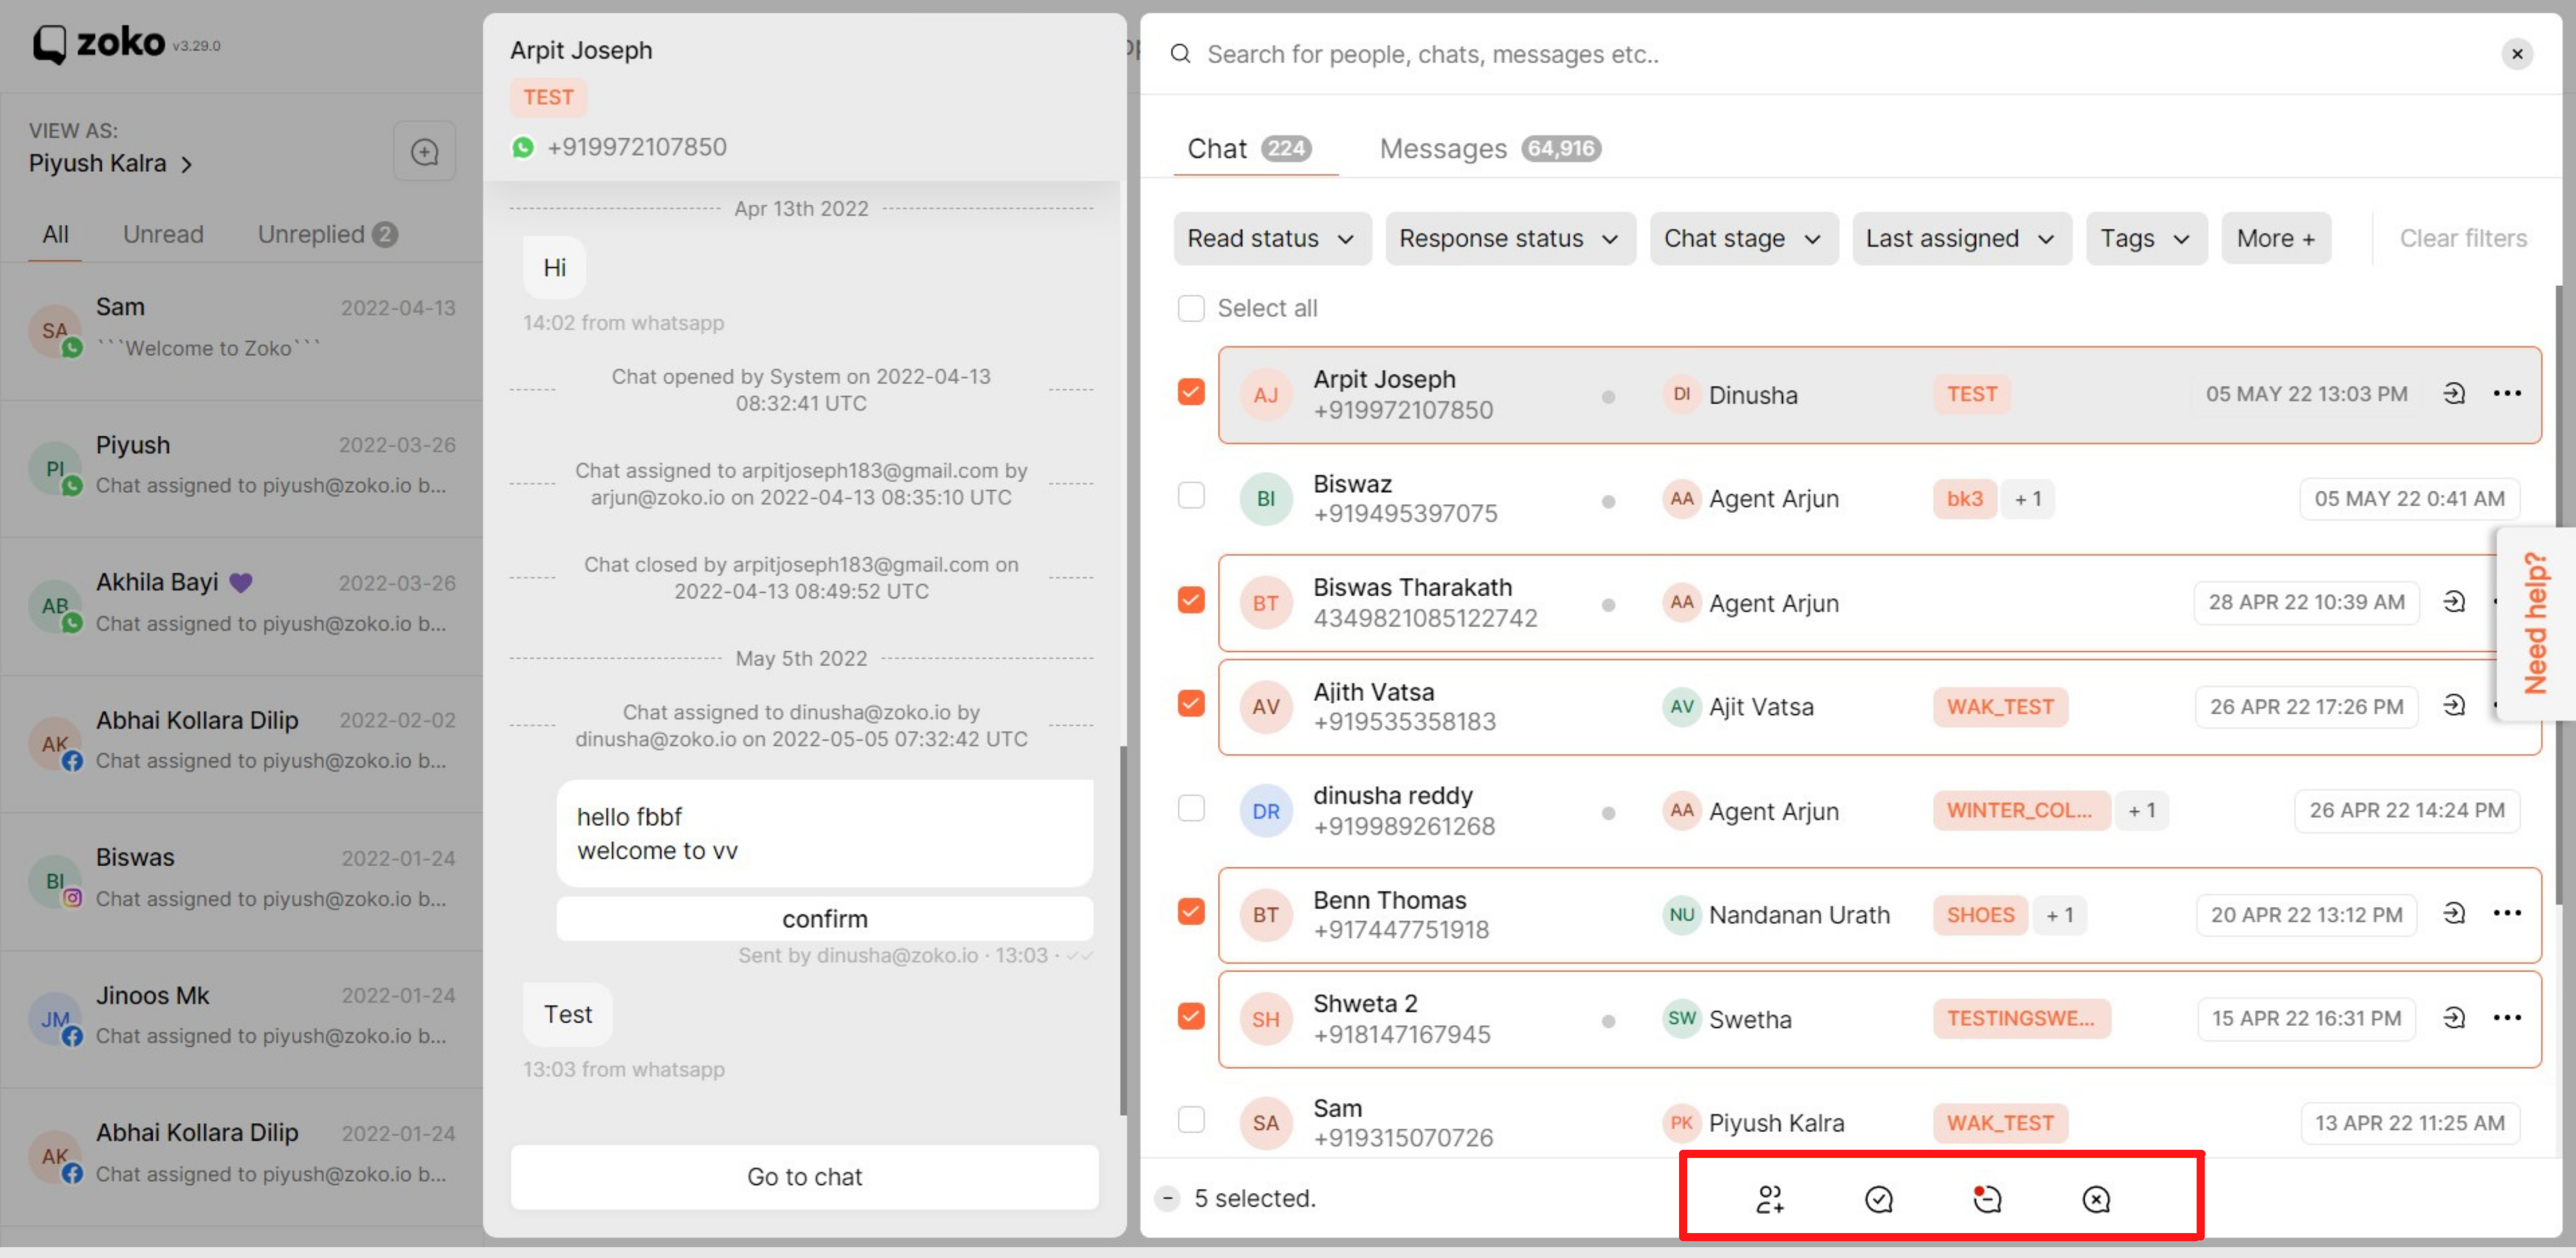
Task: Click the DR avatar of dinusha reddy
Action: pyautogui.click(x=1265, y=811)
